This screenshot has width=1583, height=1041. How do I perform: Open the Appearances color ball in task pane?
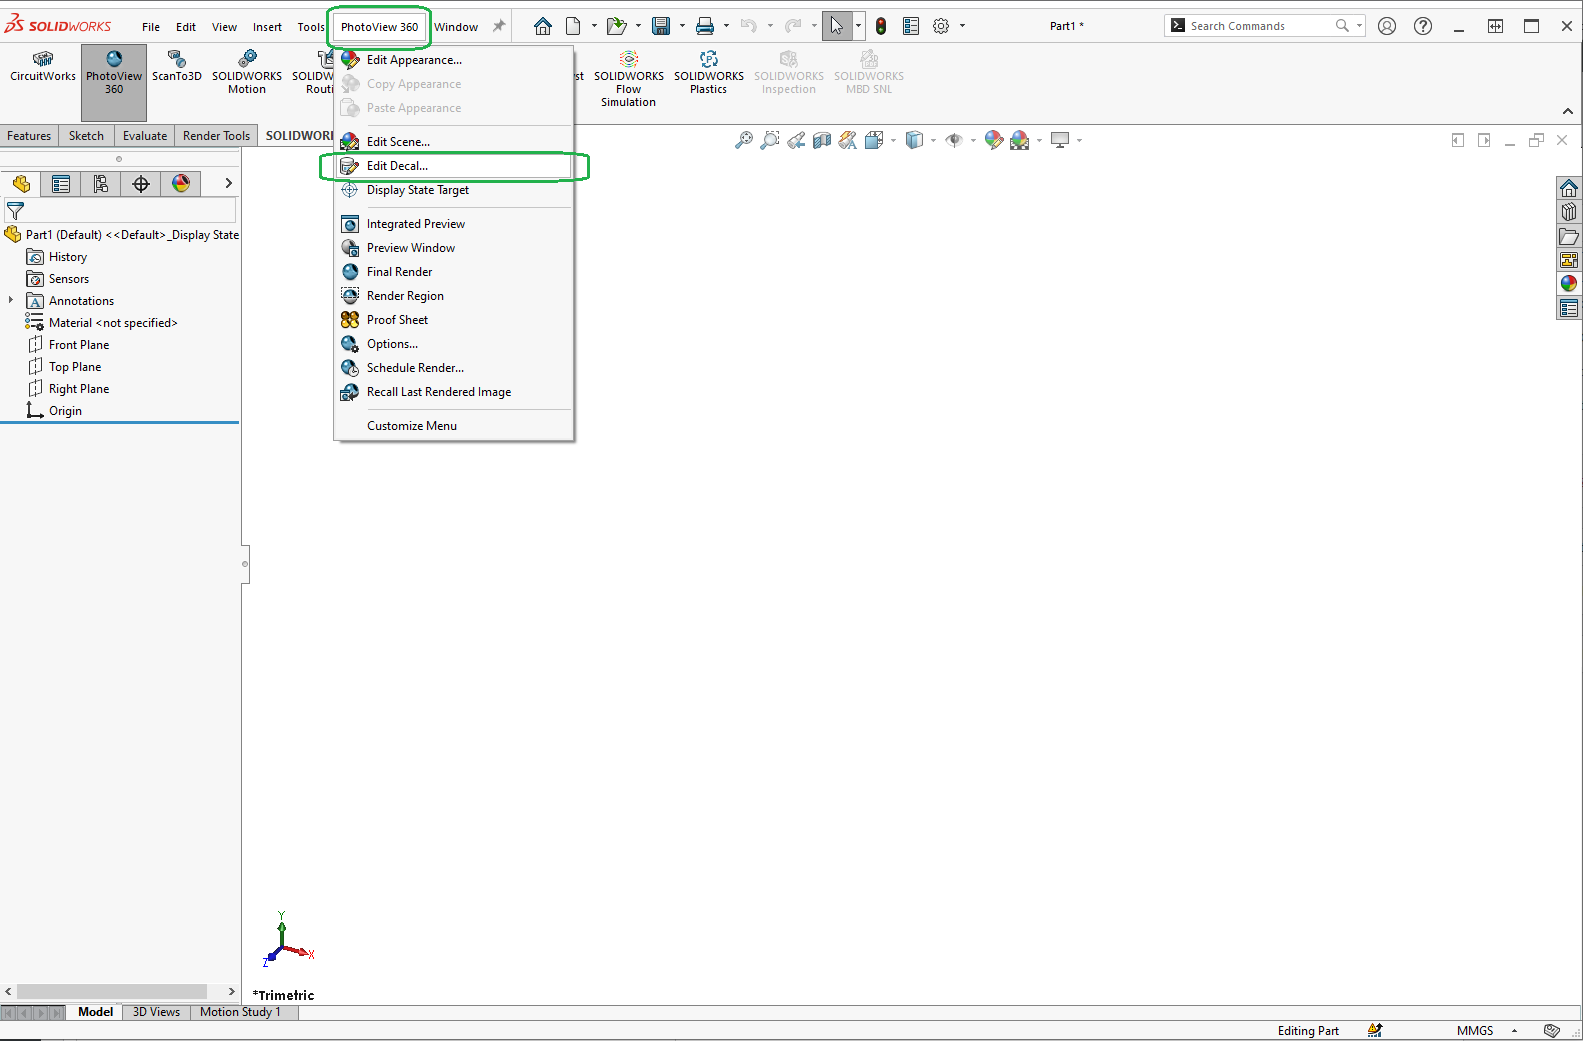click(x=1568, y=284)
